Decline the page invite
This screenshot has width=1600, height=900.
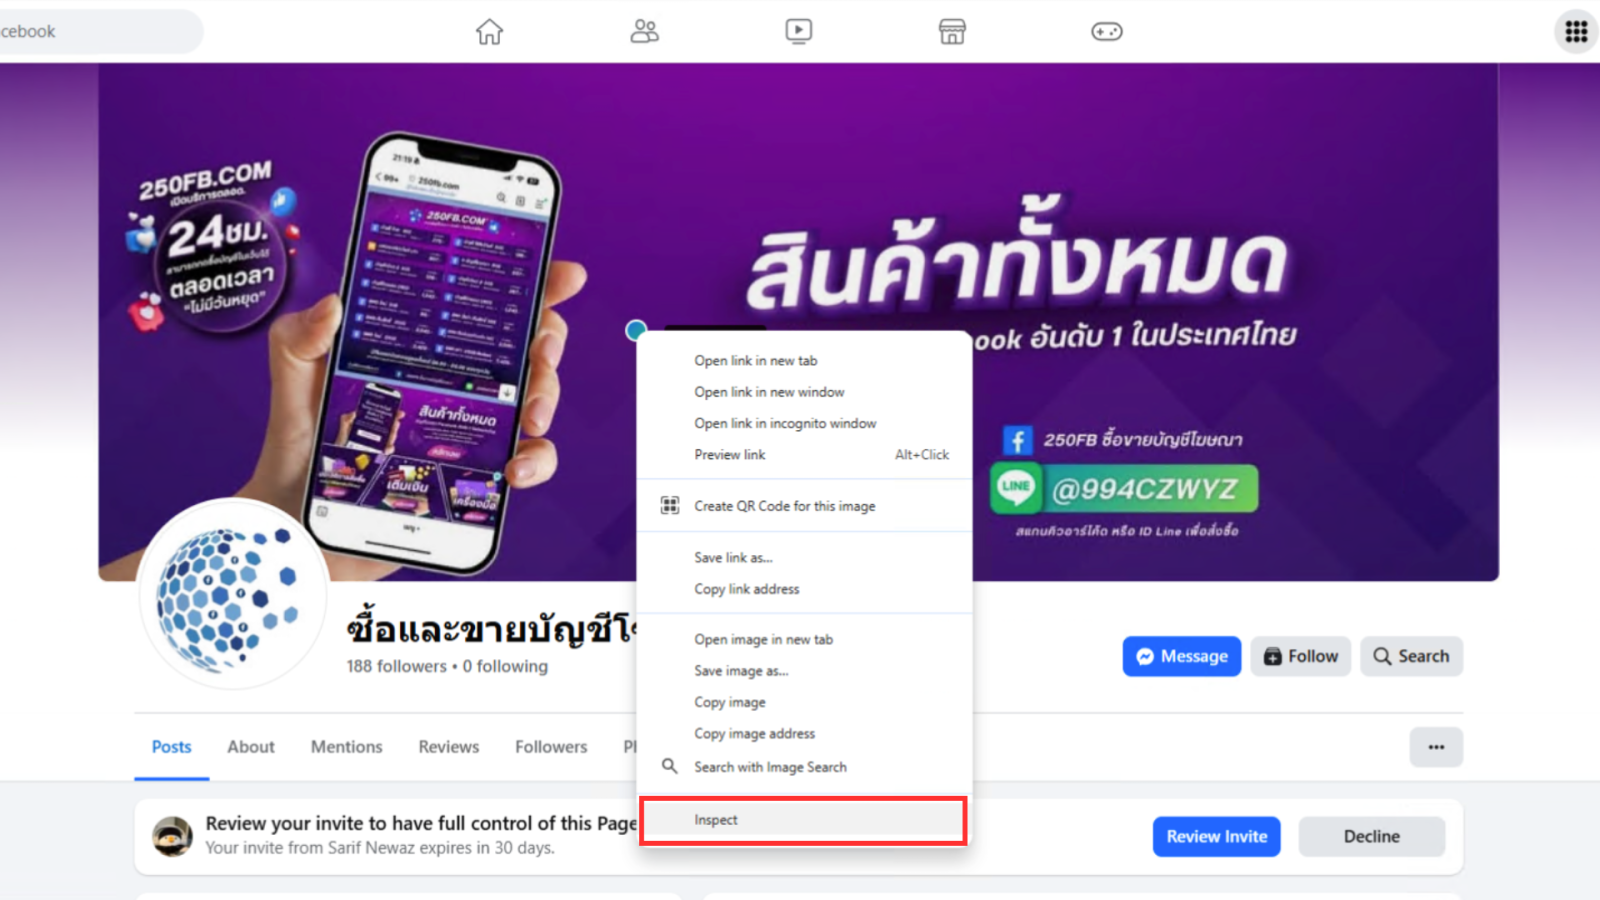pyautogui.click(x=1371, y=837)
